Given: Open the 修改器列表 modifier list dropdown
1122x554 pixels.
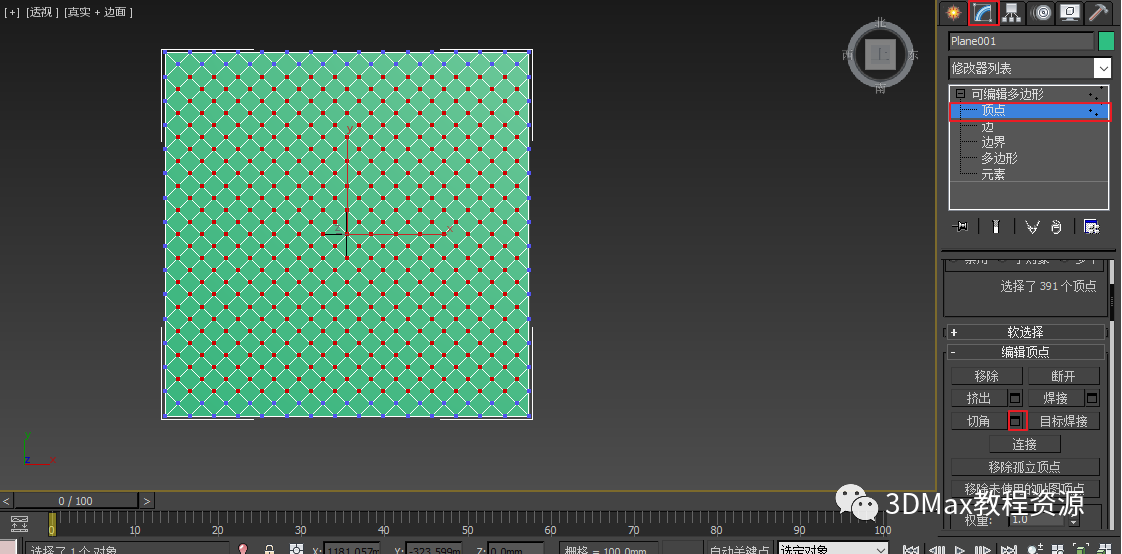Looking at the screenshot, I should (1030, 68).
